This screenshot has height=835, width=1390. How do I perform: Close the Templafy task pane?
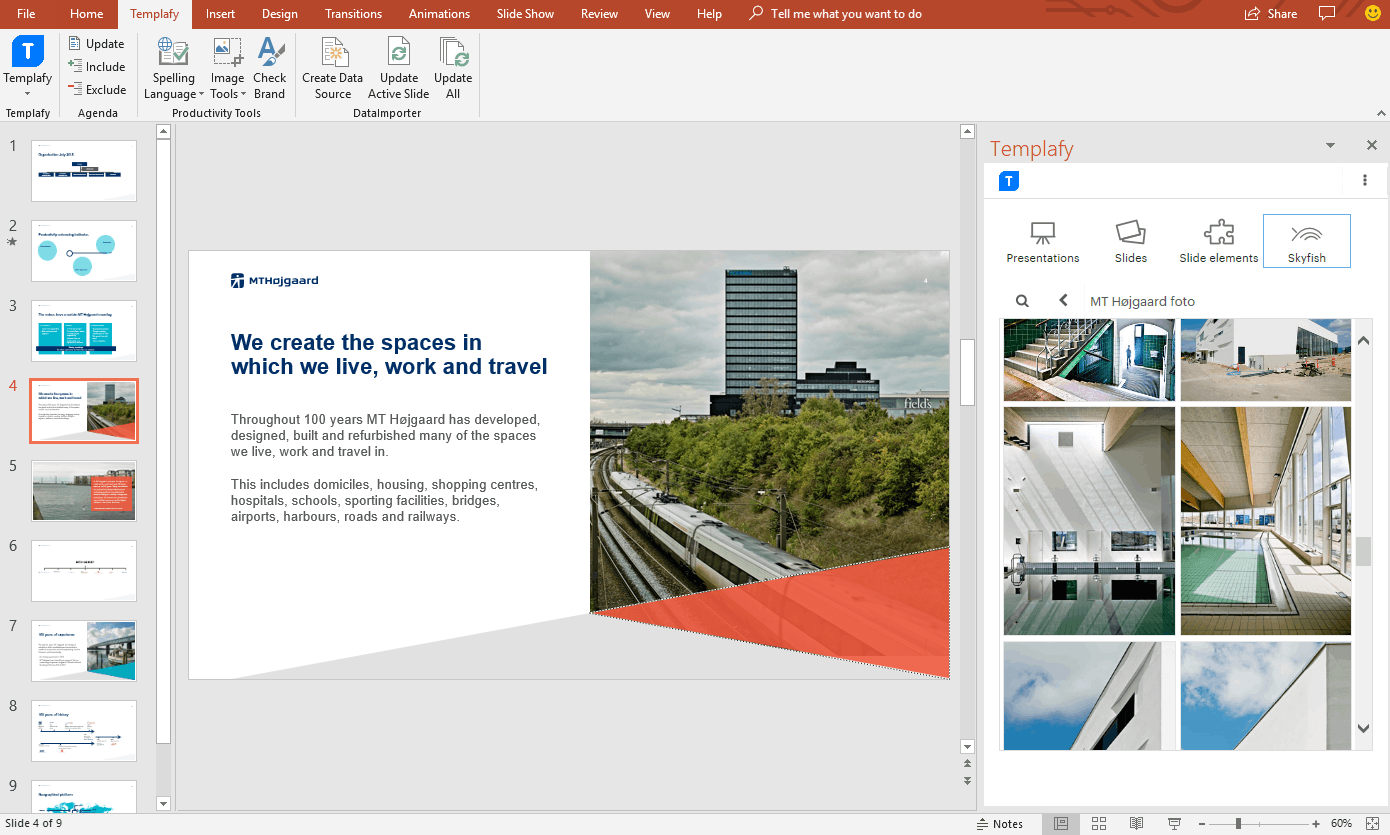coord(1372,145)
